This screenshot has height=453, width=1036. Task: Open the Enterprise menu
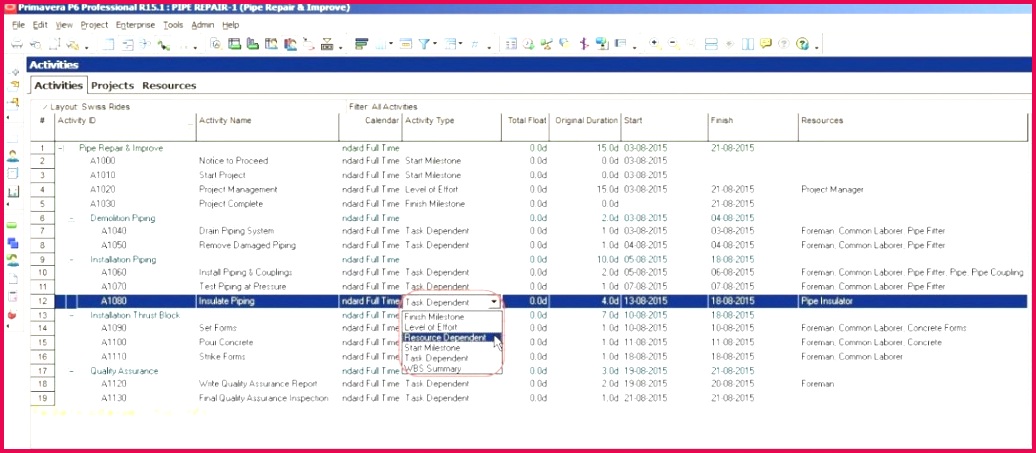click(135, 24)
